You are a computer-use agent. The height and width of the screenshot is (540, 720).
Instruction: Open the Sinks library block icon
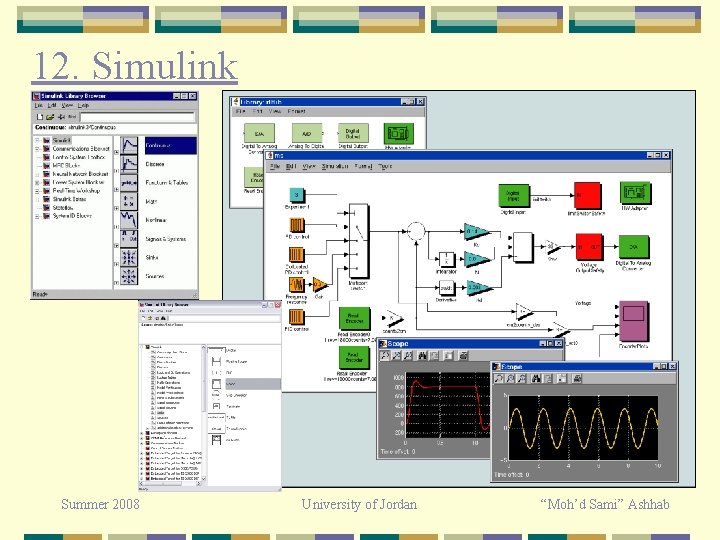[x=129, y=258]
